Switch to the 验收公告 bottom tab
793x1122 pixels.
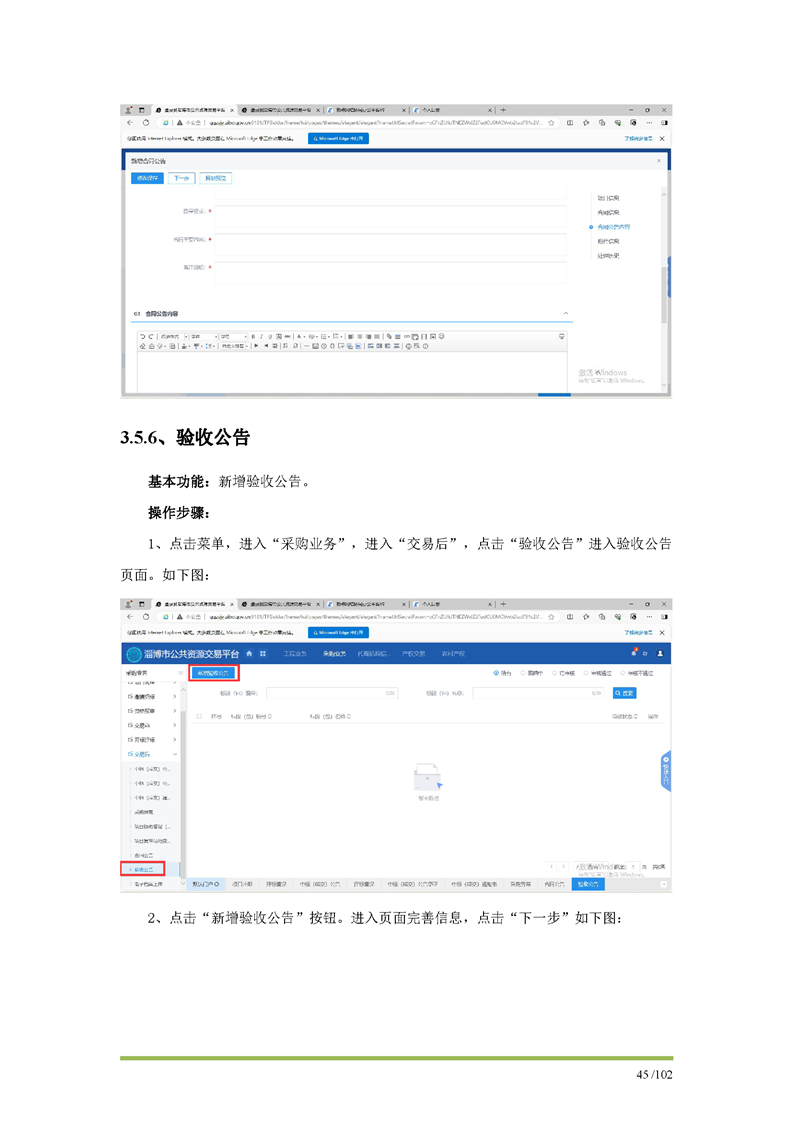tap(586, 884)
